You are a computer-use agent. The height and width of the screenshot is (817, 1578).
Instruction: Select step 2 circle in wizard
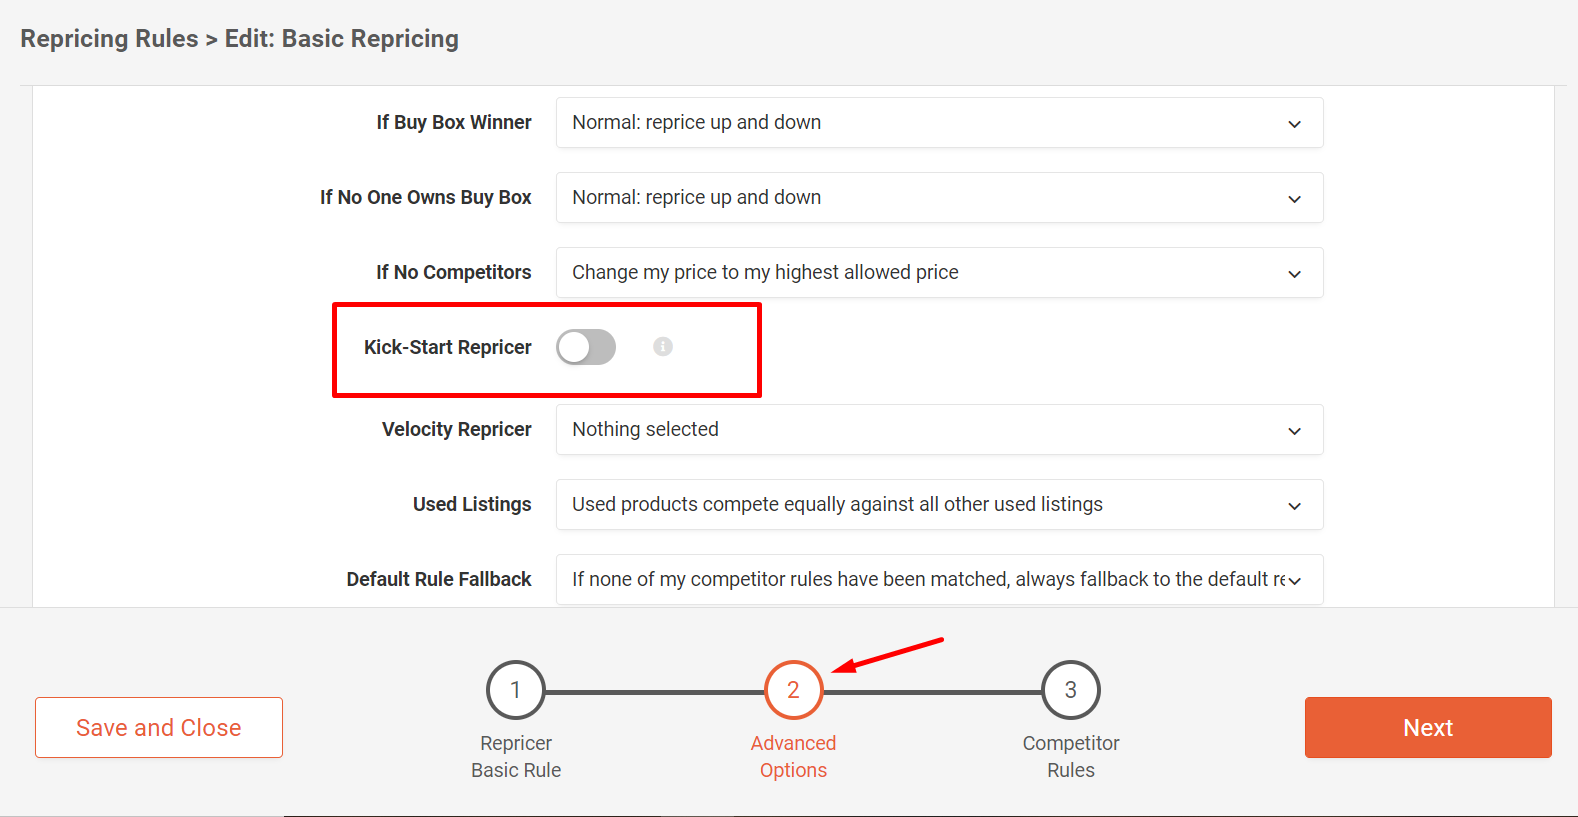[793, 690]
